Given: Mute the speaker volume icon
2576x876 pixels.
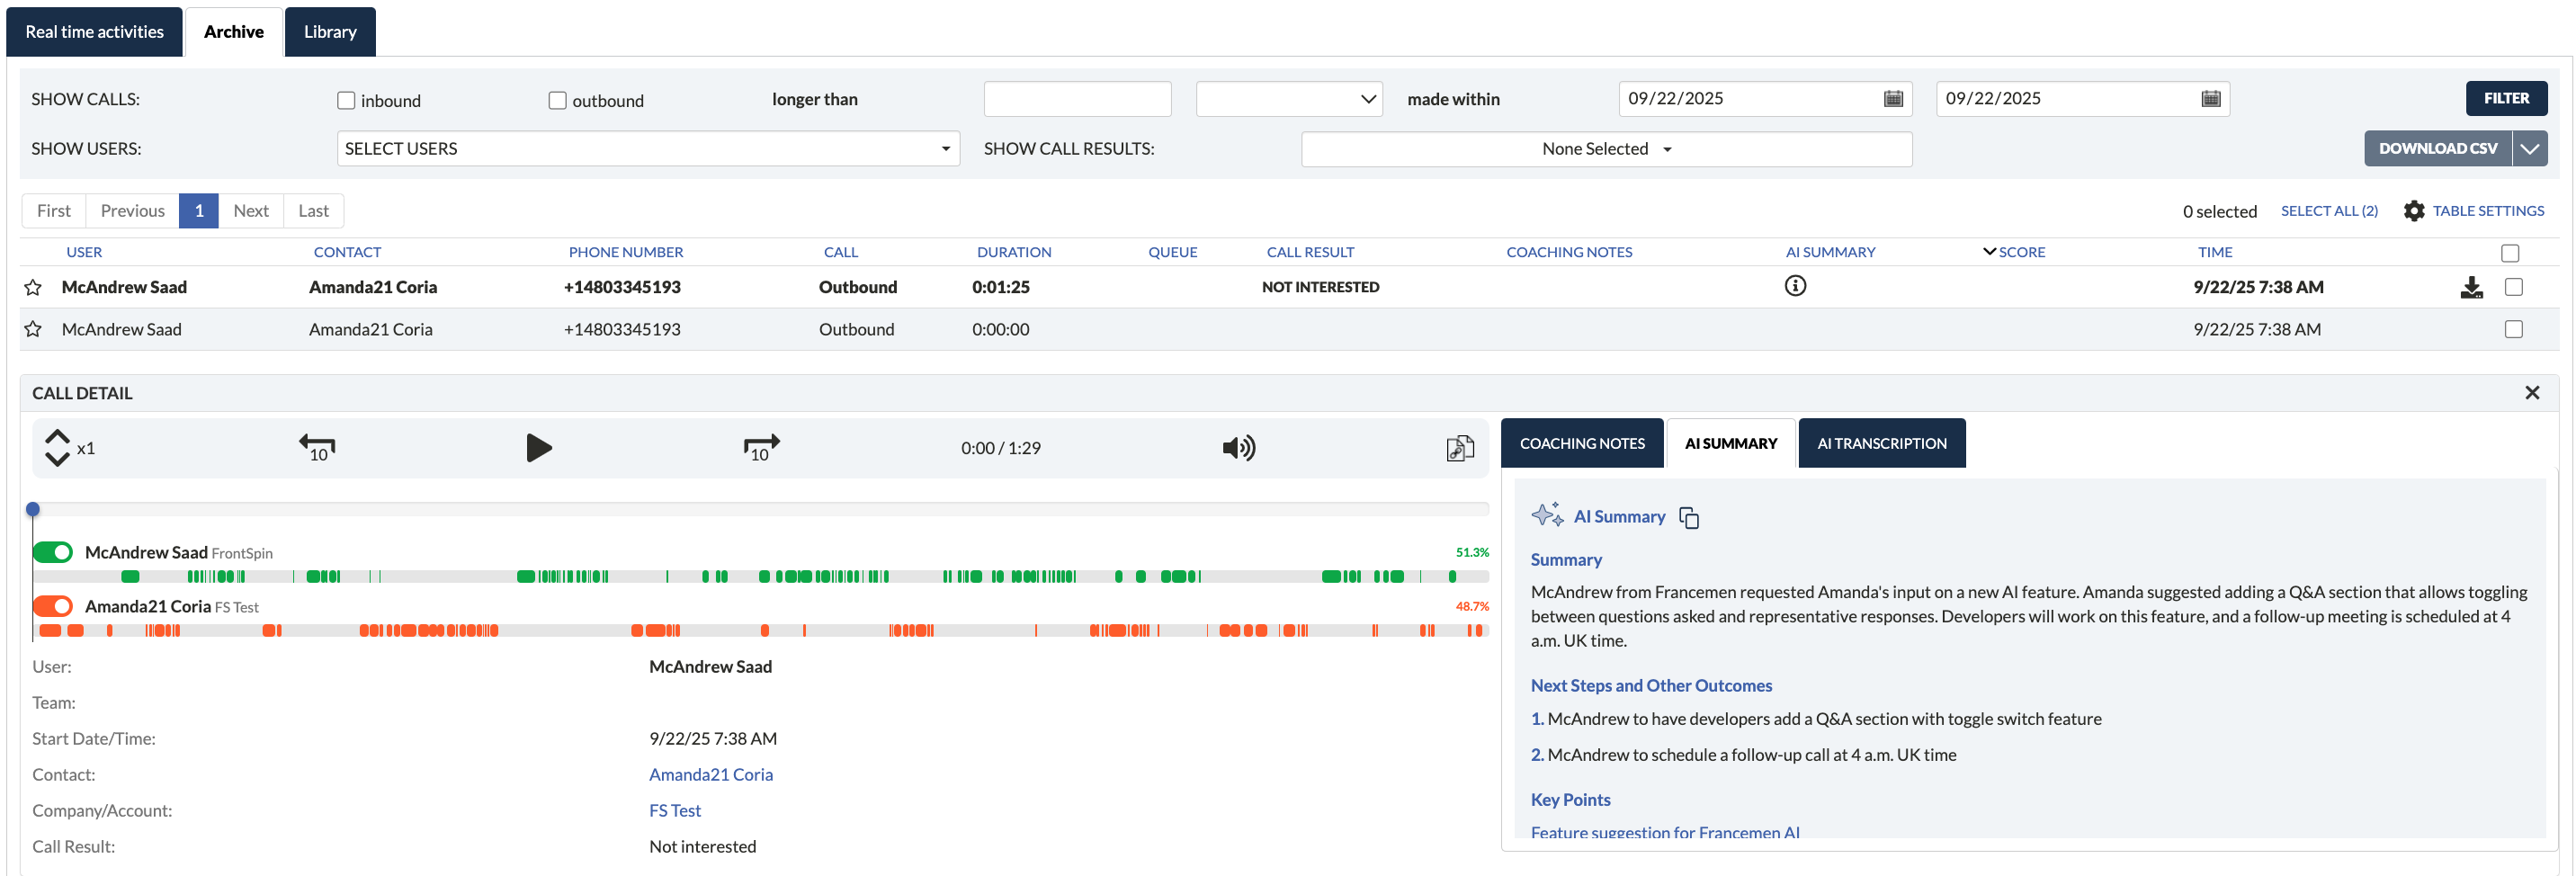Looking at the screenshot, I should (1239, 448).
